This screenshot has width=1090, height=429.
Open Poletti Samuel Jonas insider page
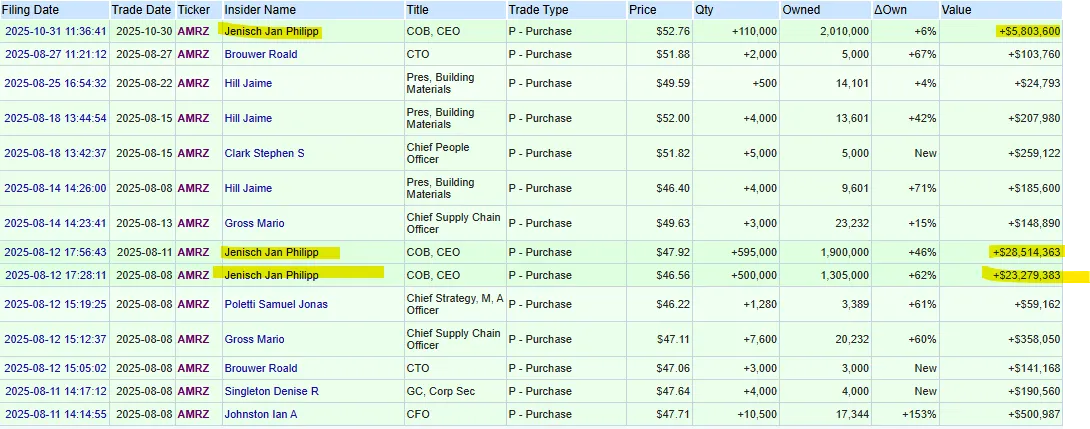coord(276,305)
